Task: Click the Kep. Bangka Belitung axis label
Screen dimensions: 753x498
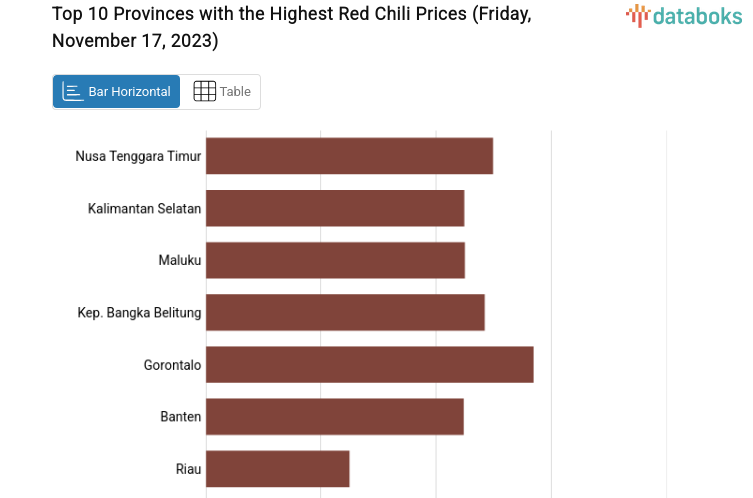Action: (139, 312)
